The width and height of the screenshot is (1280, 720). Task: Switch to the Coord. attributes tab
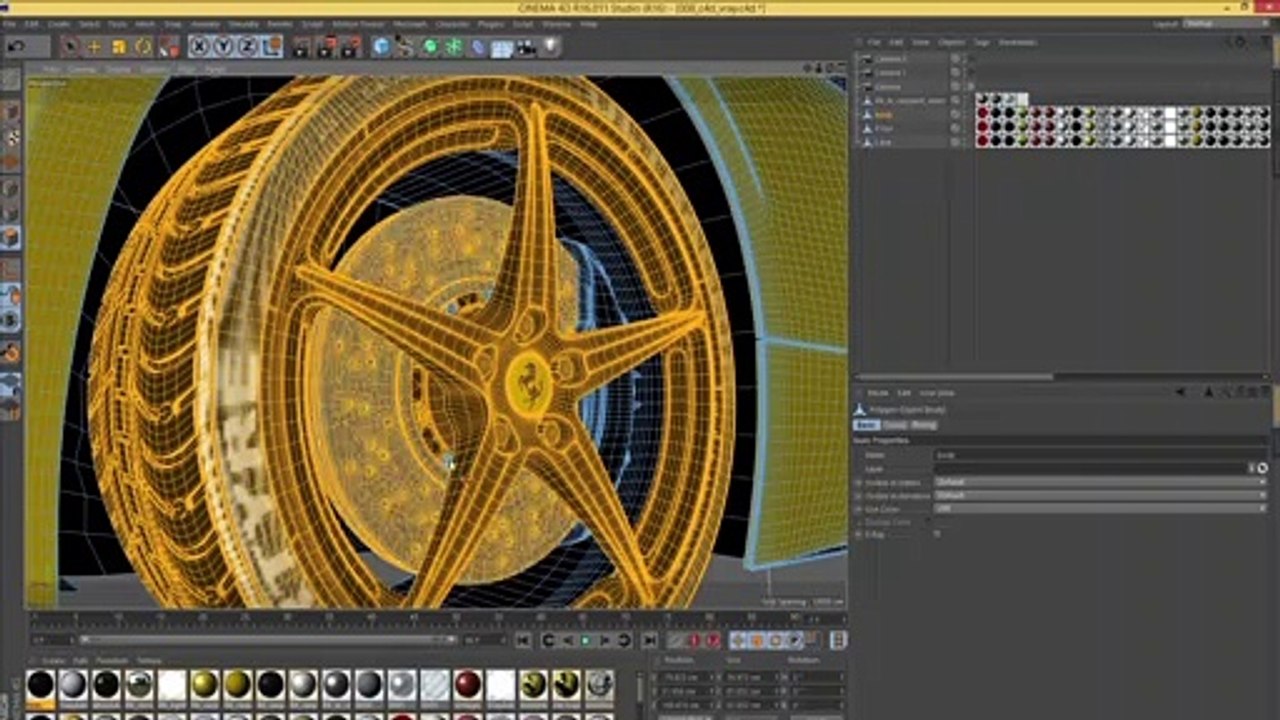(894, 425)
